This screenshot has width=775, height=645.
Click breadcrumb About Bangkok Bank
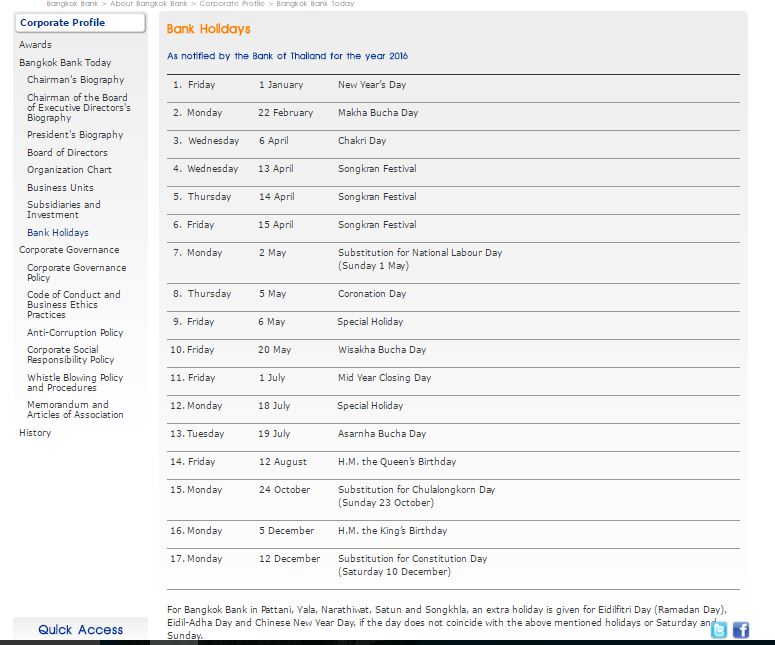[x=148, y=3]
